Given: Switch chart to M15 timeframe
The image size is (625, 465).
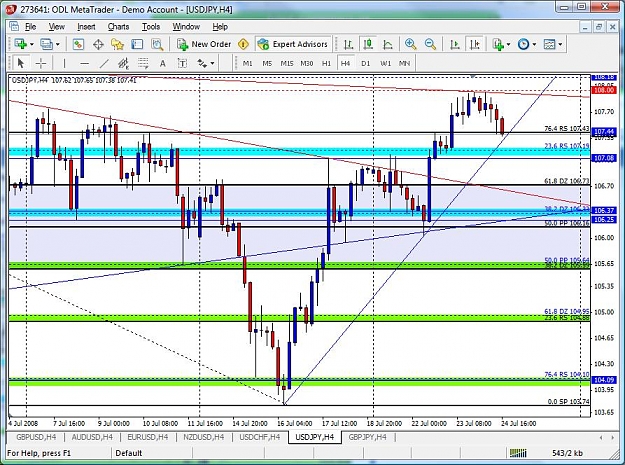Looking at the screenshot, I should point(287,63).
